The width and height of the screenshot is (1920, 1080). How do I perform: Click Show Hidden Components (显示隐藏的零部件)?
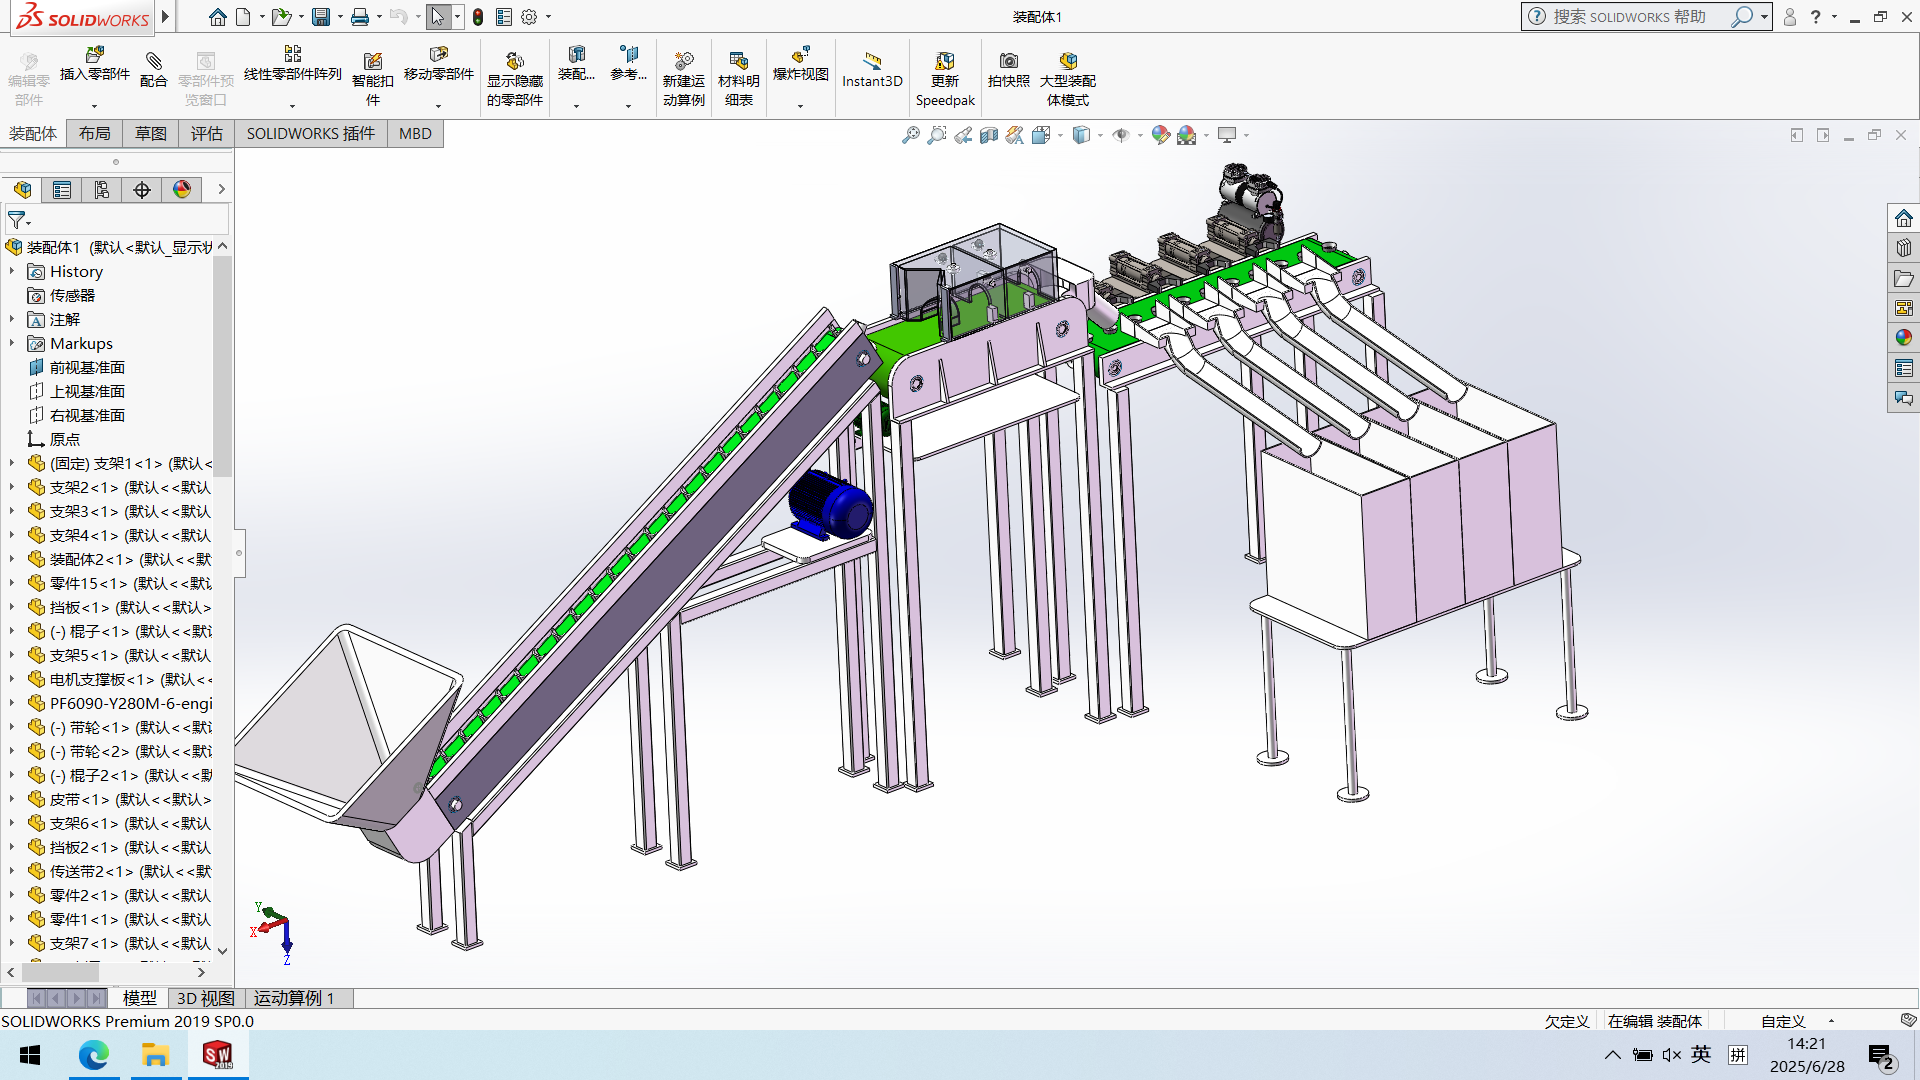(x=515, y=78)
